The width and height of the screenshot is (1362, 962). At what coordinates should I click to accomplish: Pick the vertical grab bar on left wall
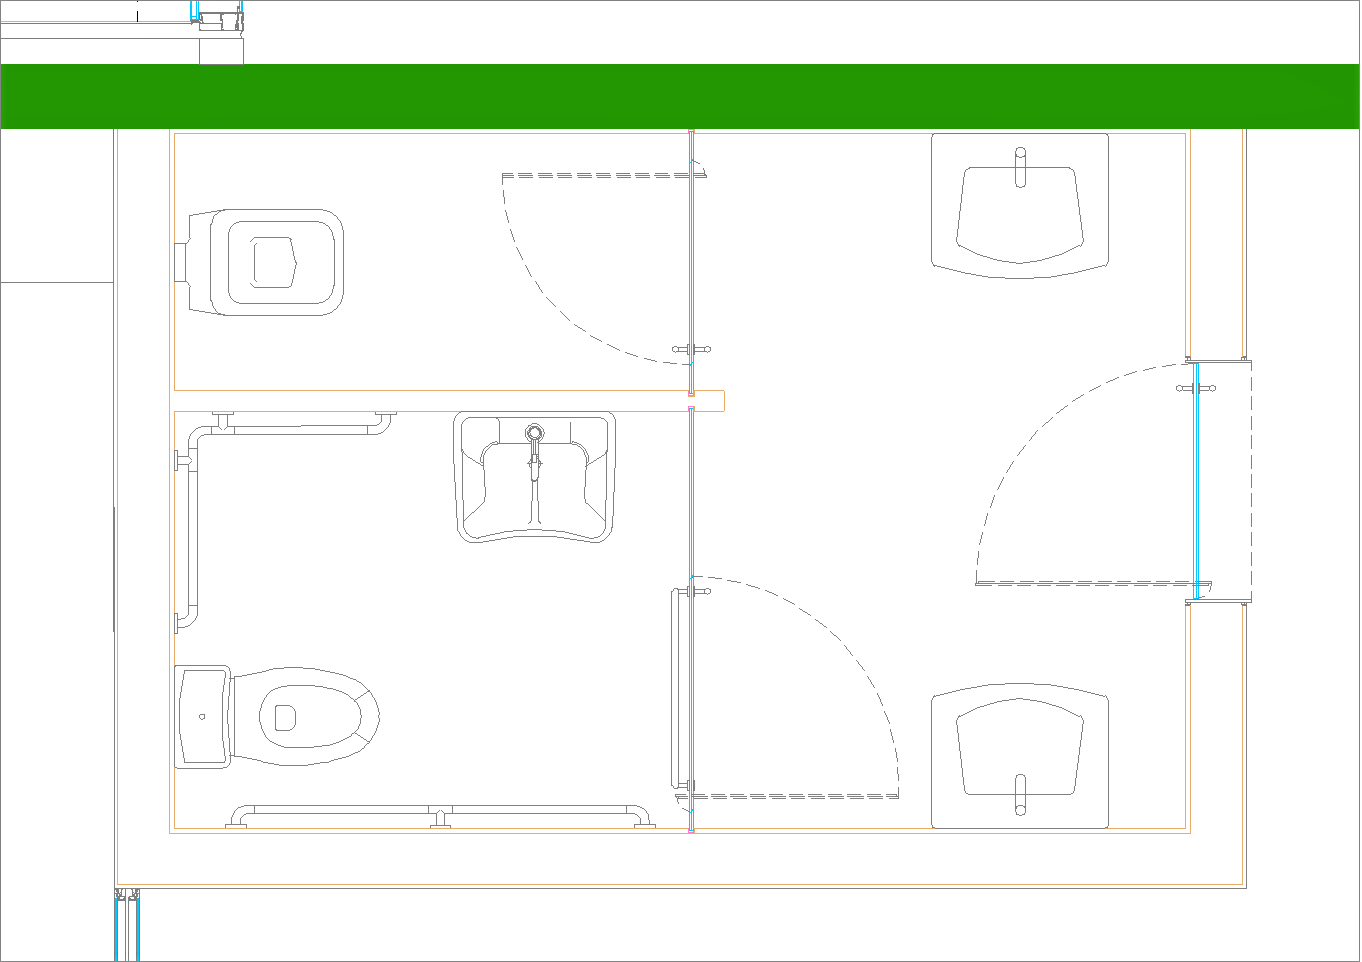(192, 530)
